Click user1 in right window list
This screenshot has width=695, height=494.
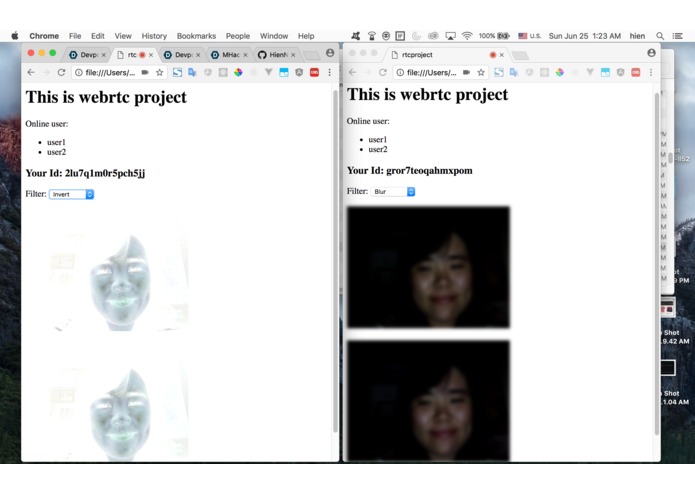pyautogui.click(x=378, y=140)
